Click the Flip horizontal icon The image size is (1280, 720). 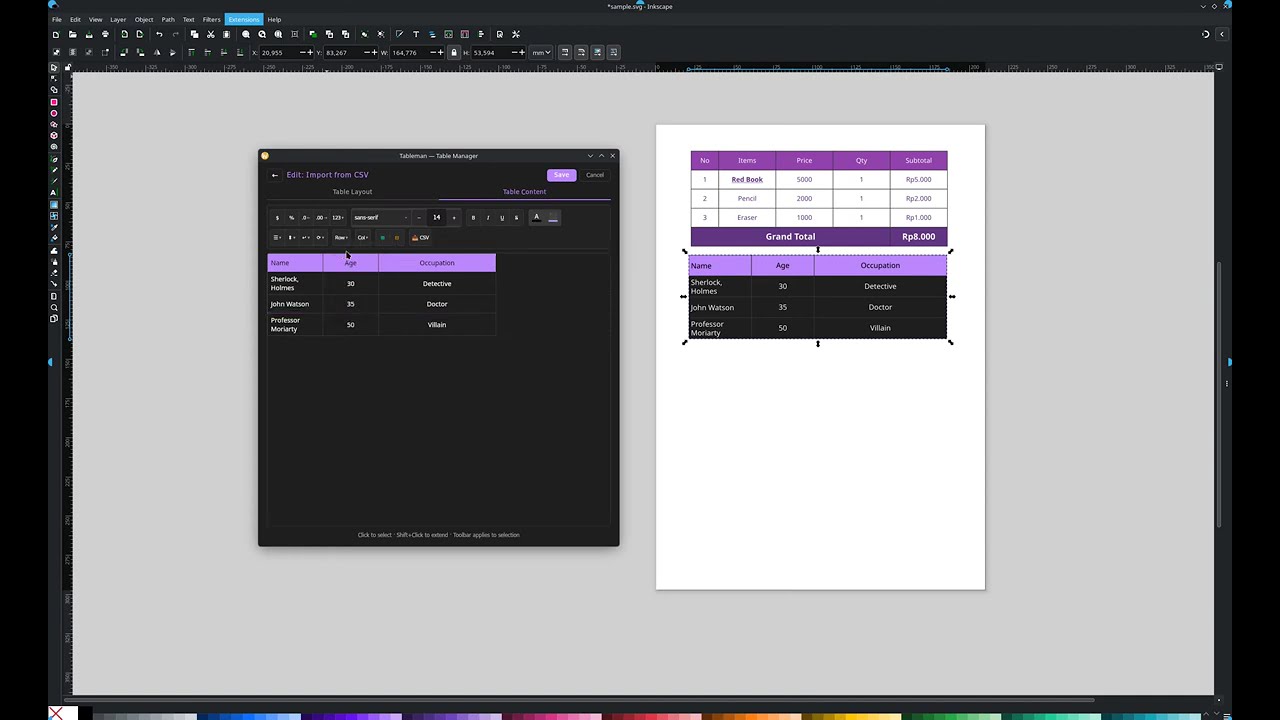point(157,52)
